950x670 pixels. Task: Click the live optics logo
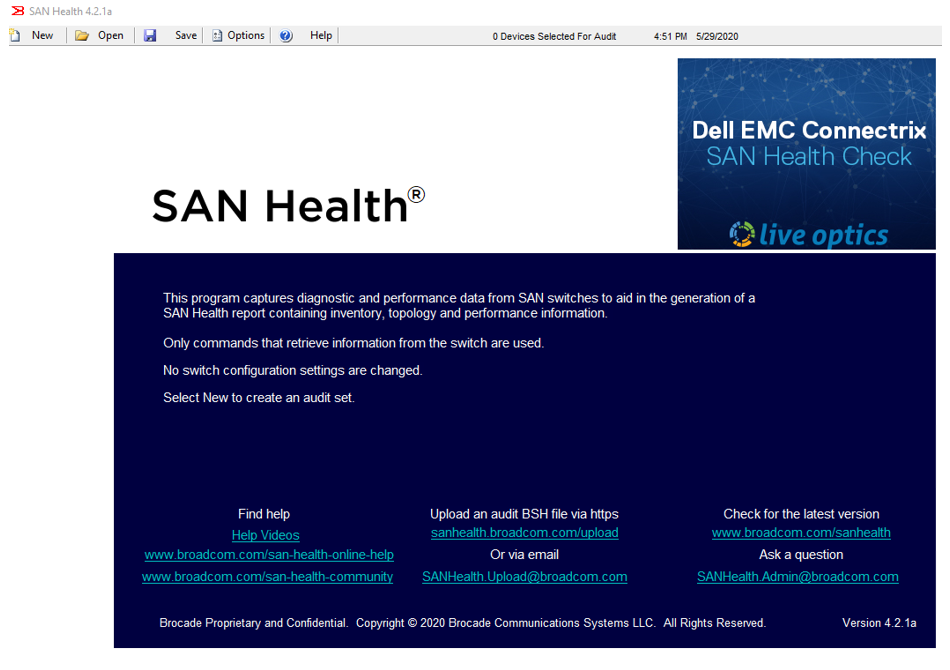click(809, 234)
